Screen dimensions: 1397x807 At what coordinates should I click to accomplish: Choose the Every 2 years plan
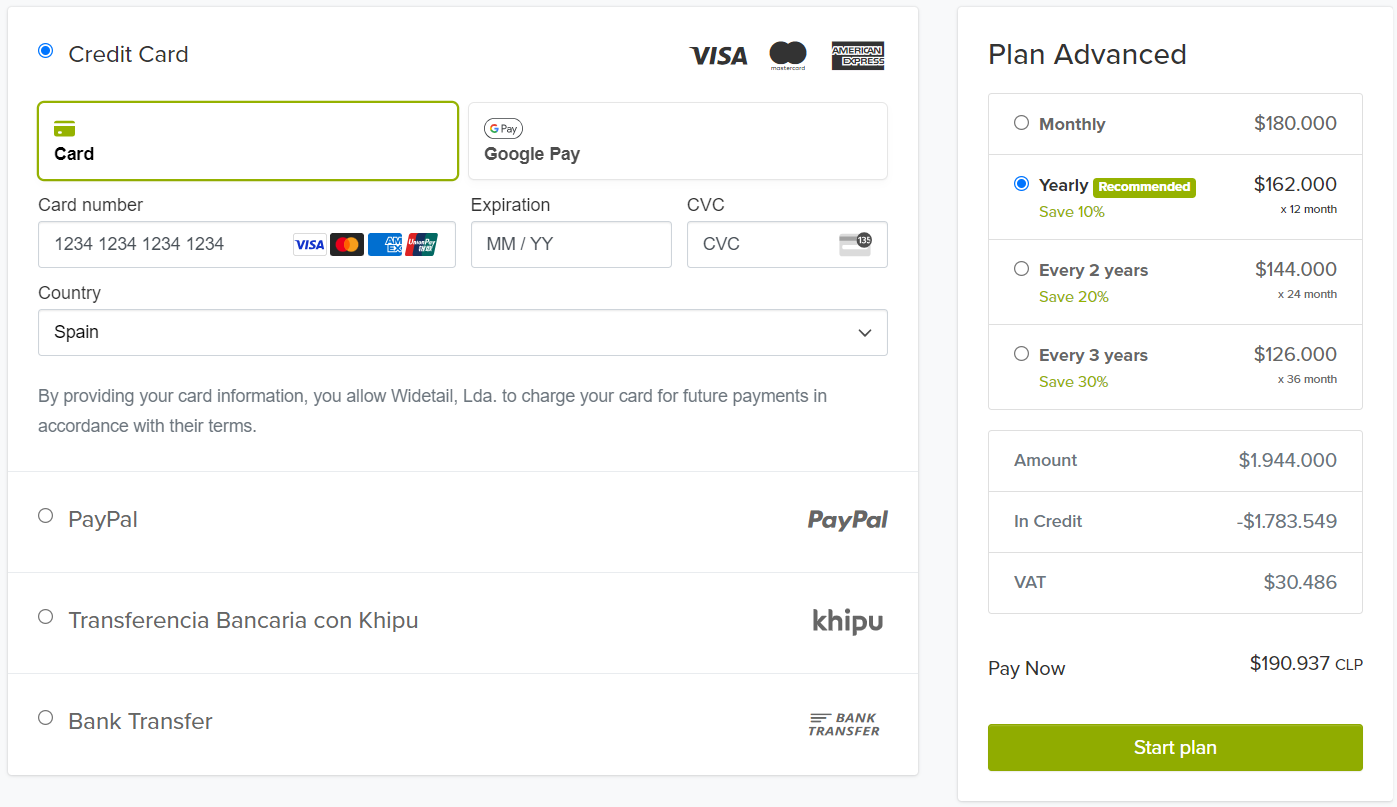tap(1021, 268)
